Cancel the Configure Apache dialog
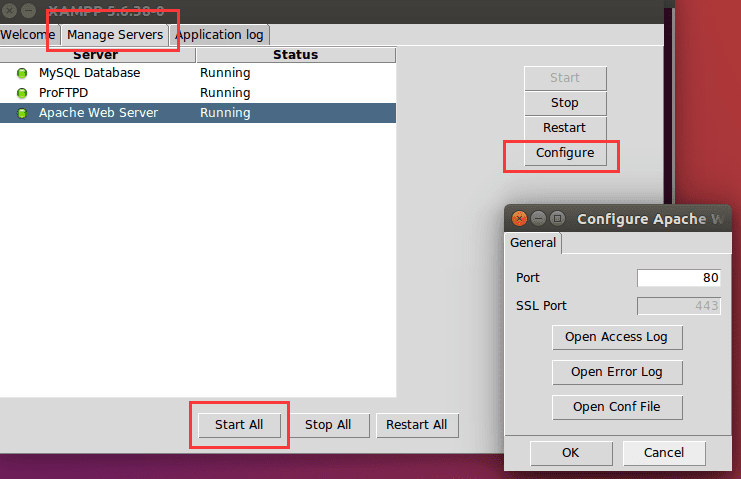This screenshot has width=741, height=479. click(x=664, y=453)
